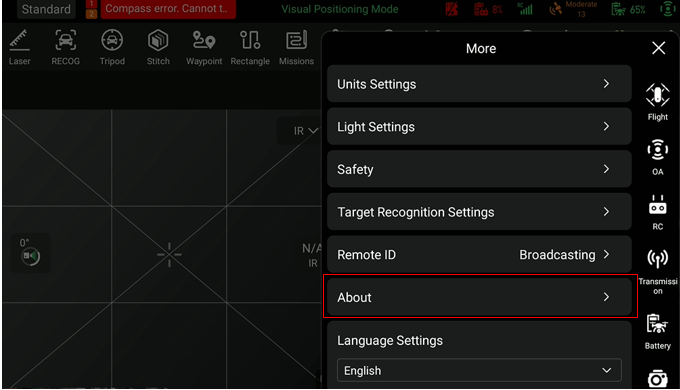Open OA obstacle avoidance settings
680x390 pixels.
coord(657,157)
